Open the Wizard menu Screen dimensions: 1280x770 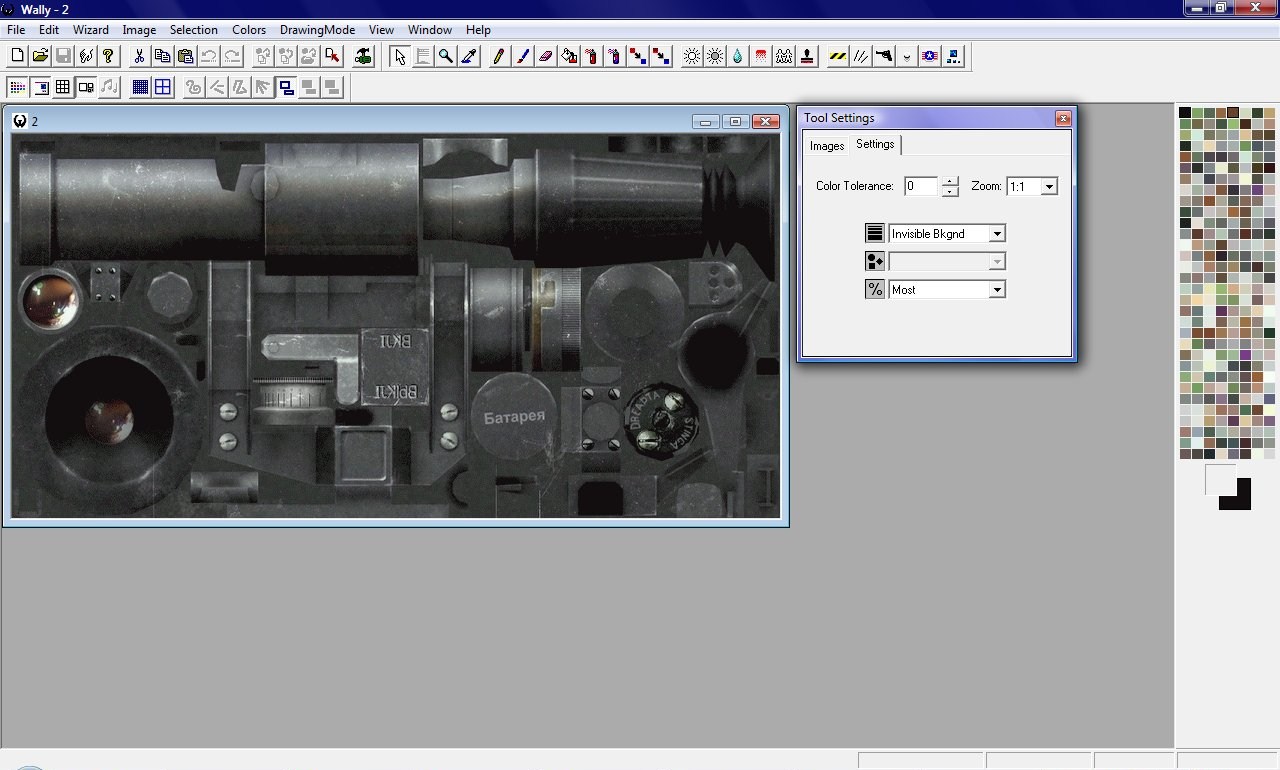[90, 29]
